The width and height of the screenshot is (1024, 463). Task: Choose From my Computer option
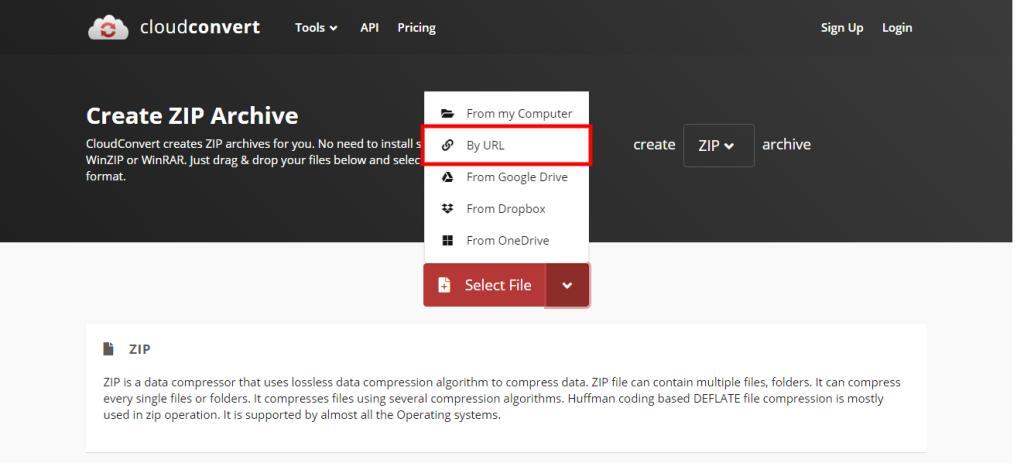pyautogui.click(x=507, y=114)
